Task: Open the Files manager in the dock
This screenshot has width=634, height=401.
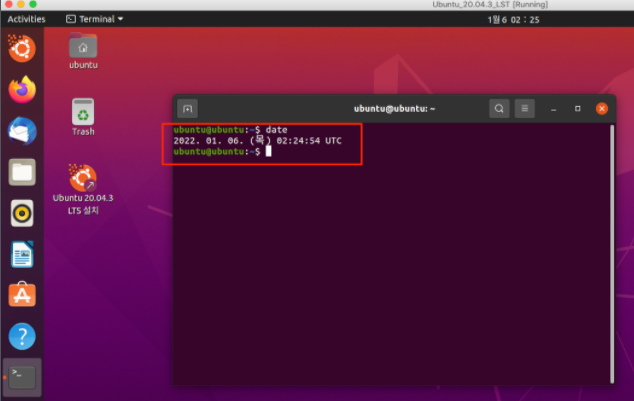Action: pyautogui.click(x=22, y=172)
